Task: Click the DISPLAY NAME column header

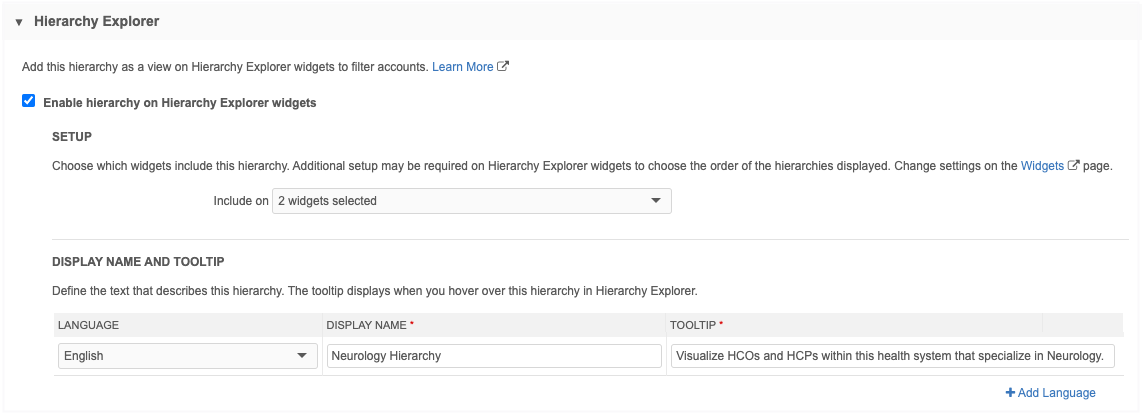Action: point(367,326)
